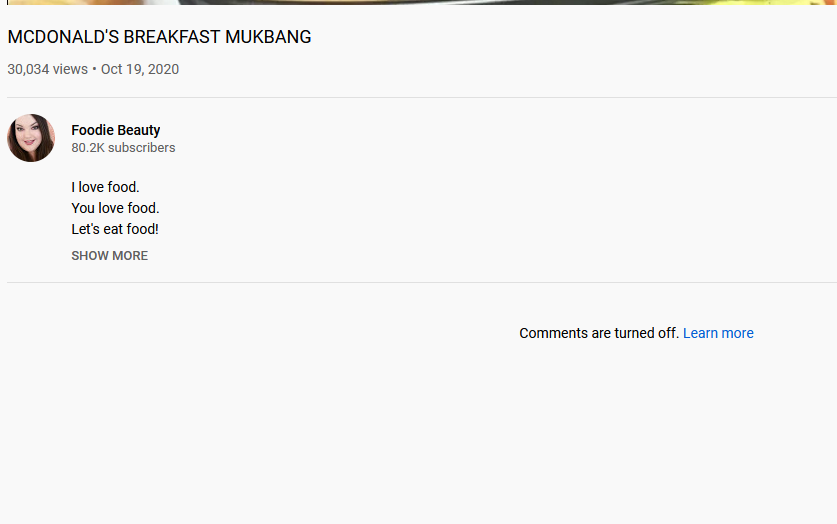837x524 pixels.
Task: Click the 30,034 views count
Action: pyautogui.click(x=48, y=69)
